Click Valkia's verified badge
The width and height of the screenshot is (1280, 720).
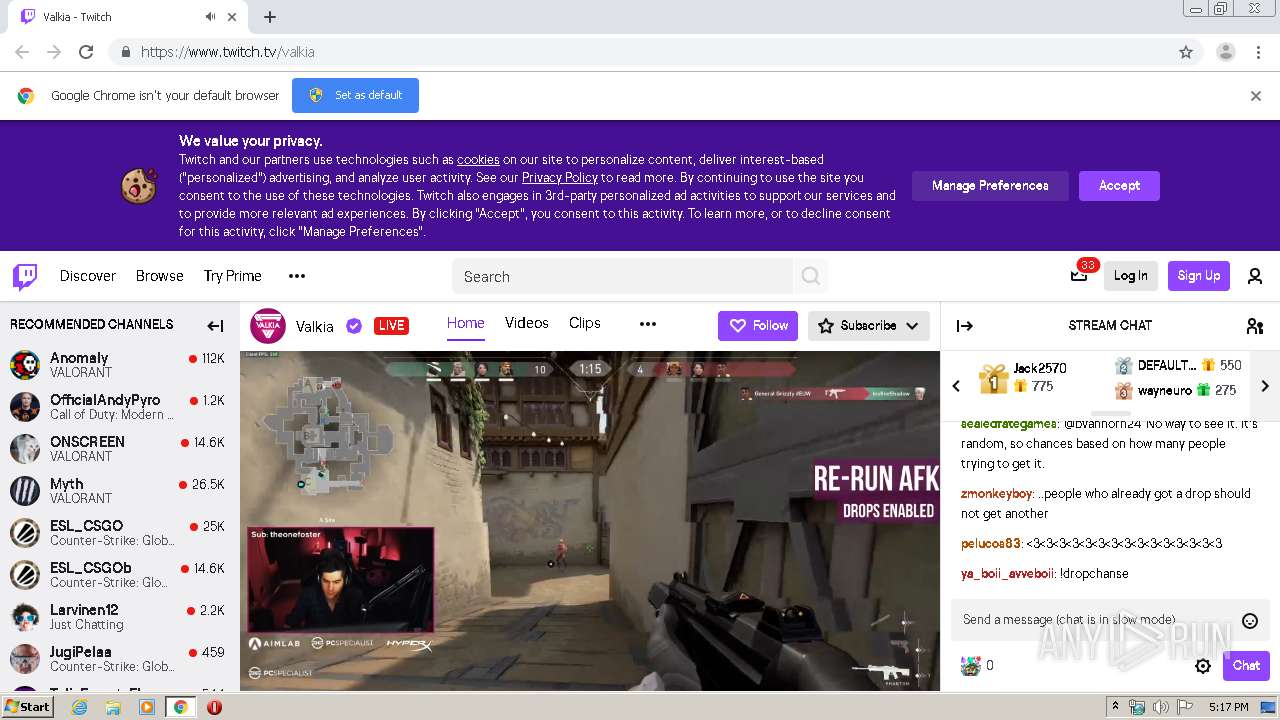click(354, 326)
